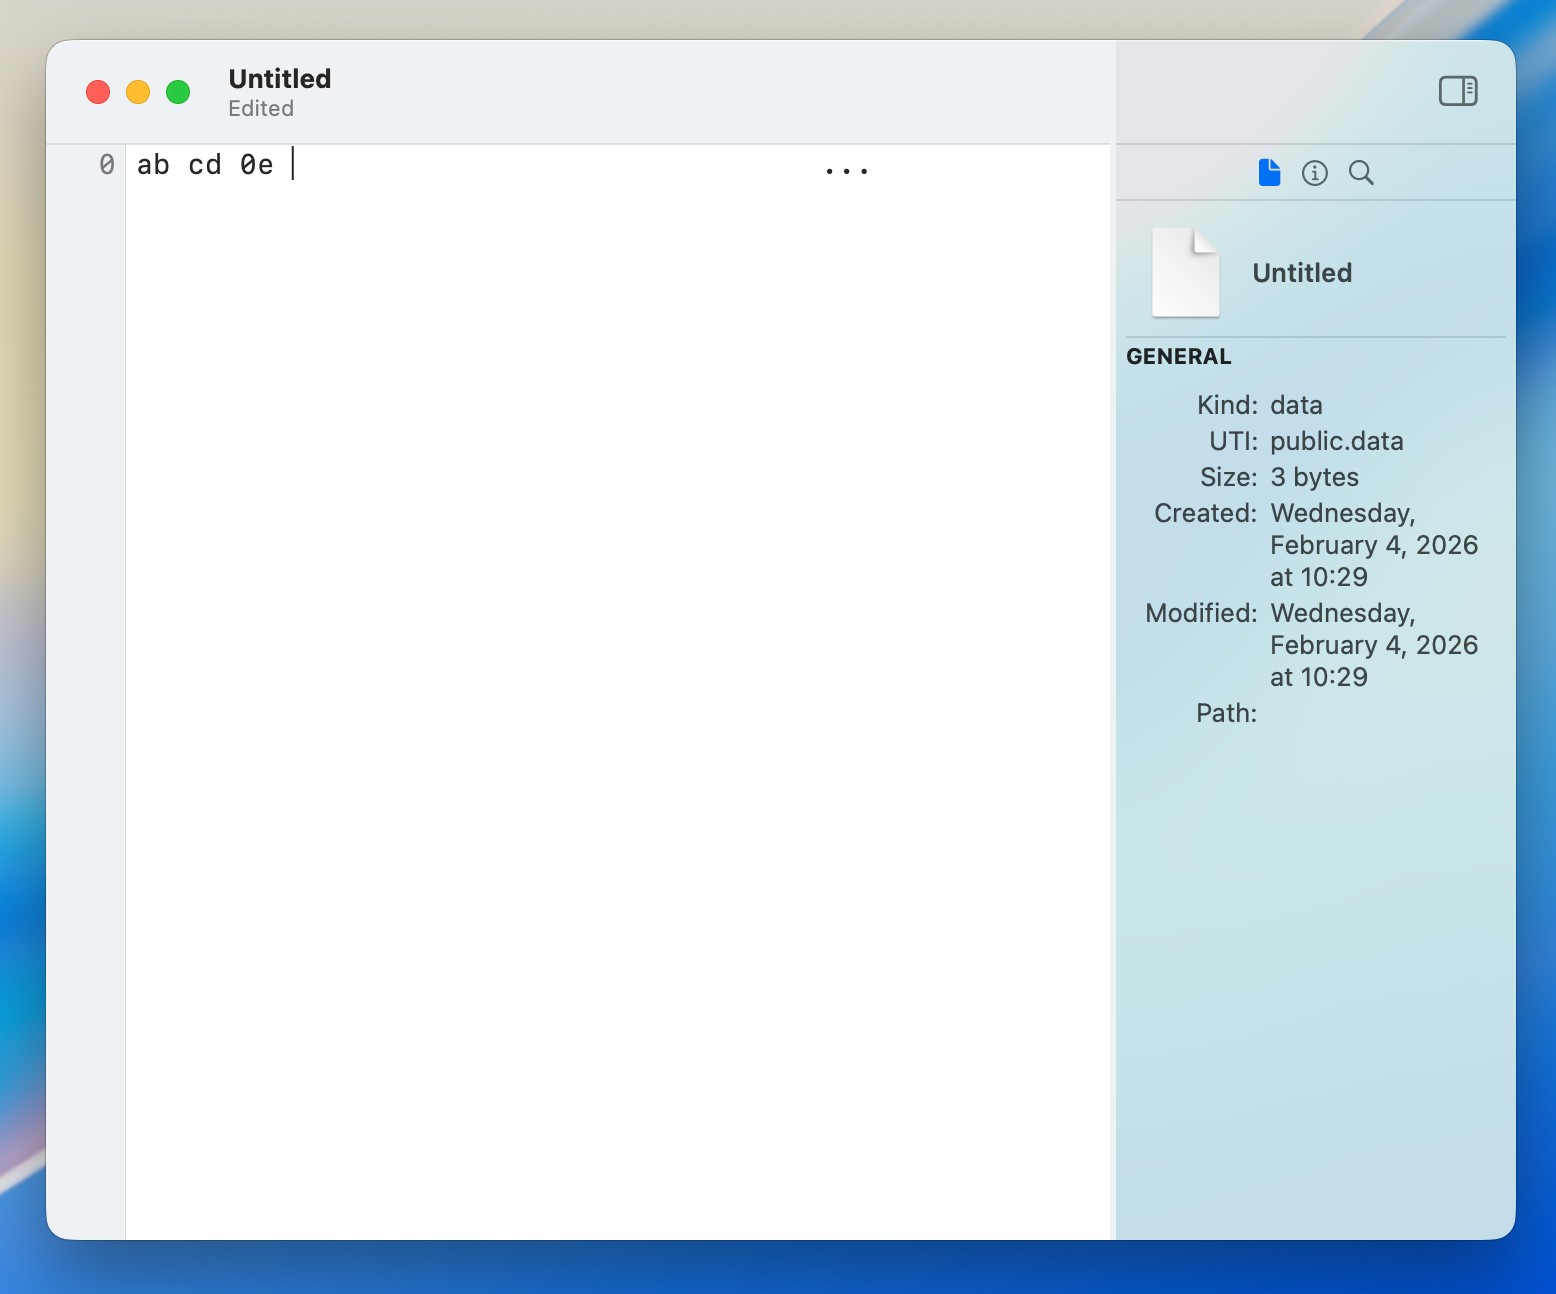Screen dimensions: 1556x1294
Task: Click the "Edited" document status subtitle
Action: pos(261,109)
